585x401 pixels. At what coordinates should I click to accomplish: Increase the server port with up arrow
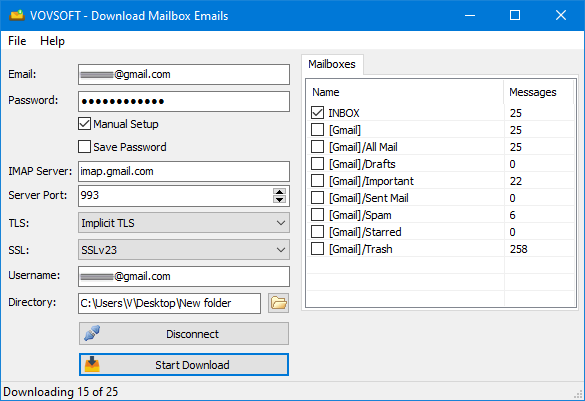click(279, 191)
